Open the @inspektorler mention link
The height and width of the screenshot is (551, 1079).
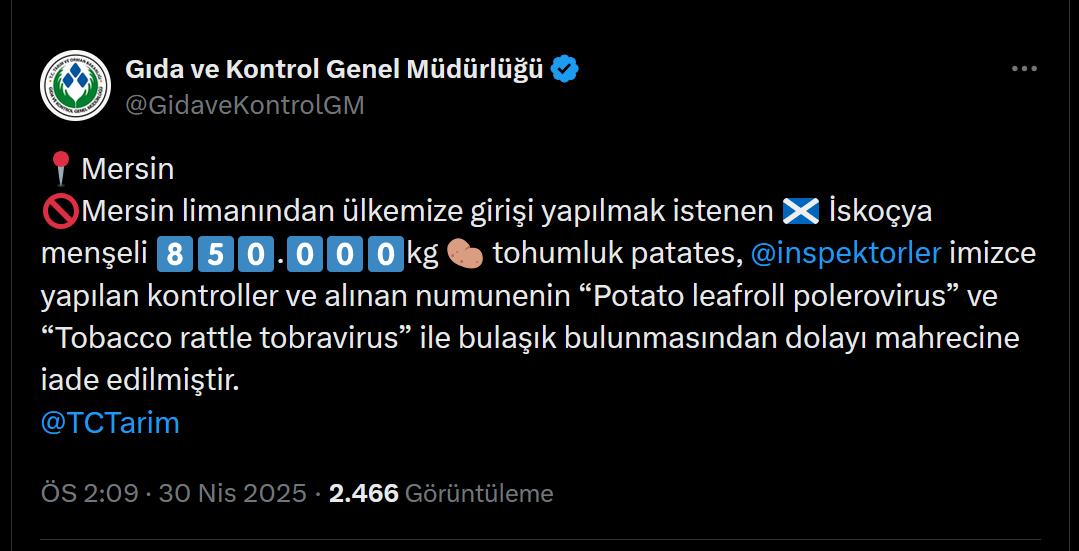click(845, 254)
